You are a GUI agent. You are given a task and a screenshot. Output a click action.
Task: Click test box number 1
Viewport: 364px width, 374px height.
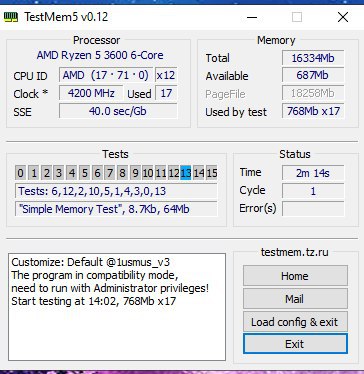33,173
